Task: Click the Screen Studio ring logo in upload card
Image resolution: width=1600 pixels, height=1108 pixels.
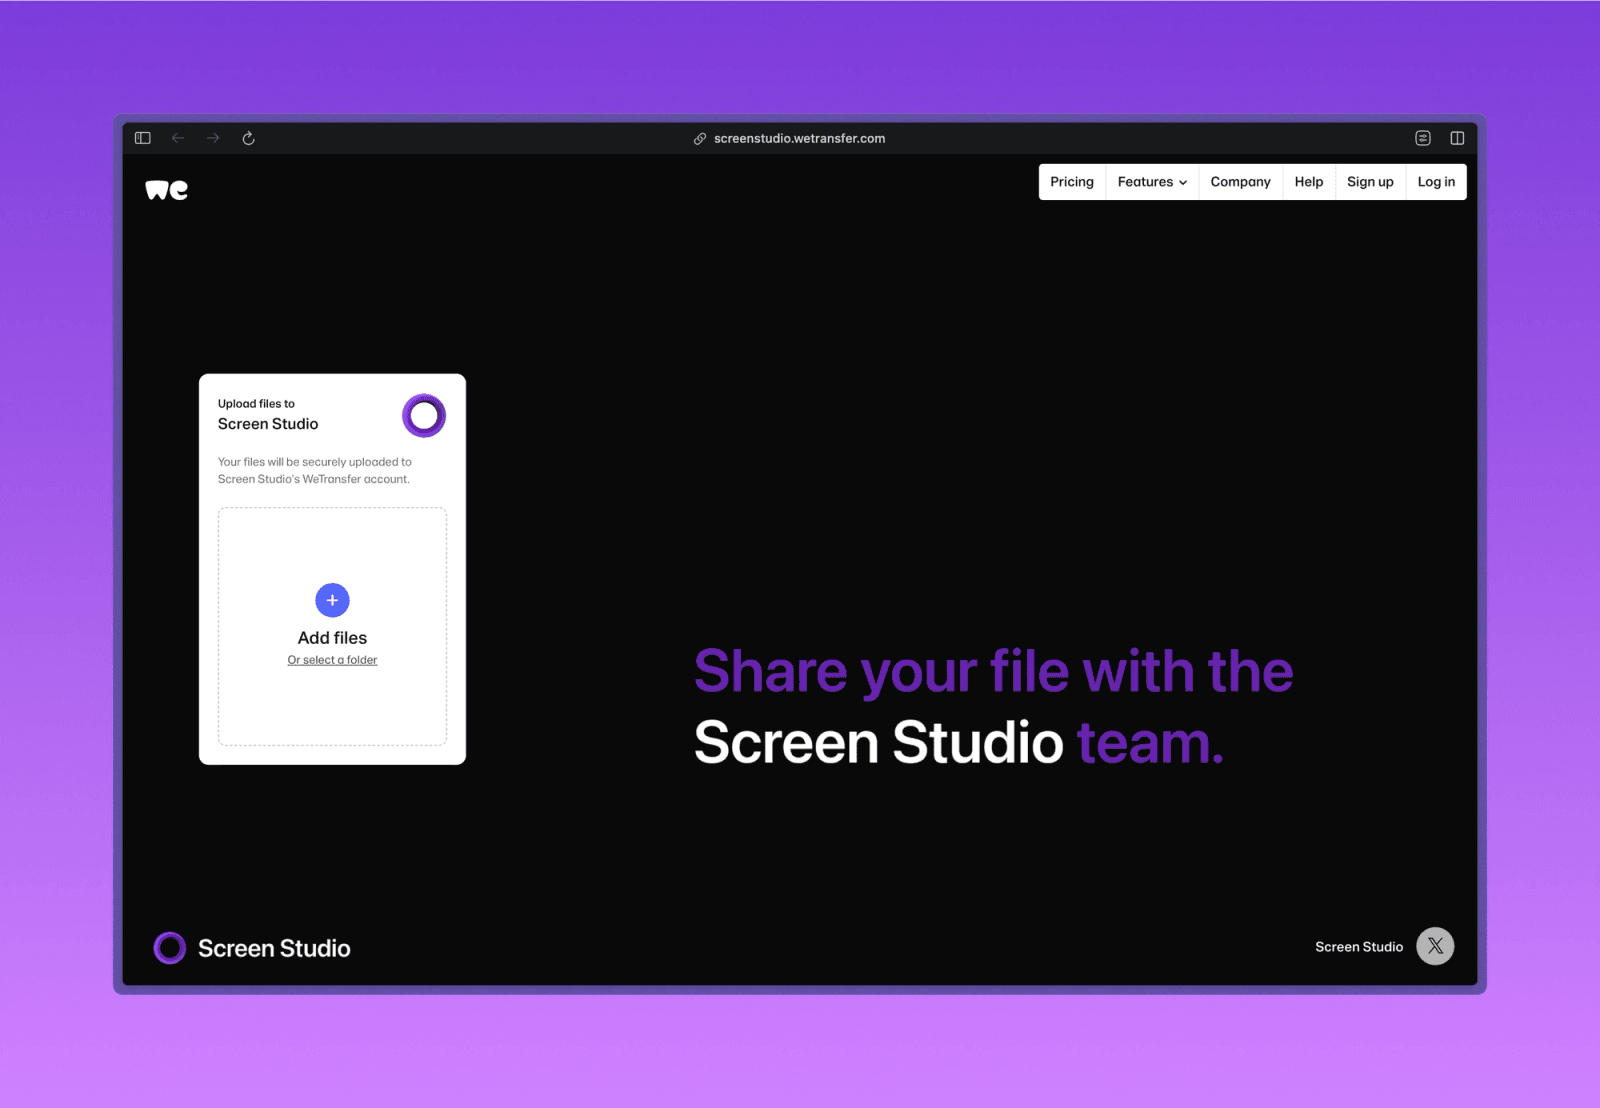Action: (x=424, y=416)
